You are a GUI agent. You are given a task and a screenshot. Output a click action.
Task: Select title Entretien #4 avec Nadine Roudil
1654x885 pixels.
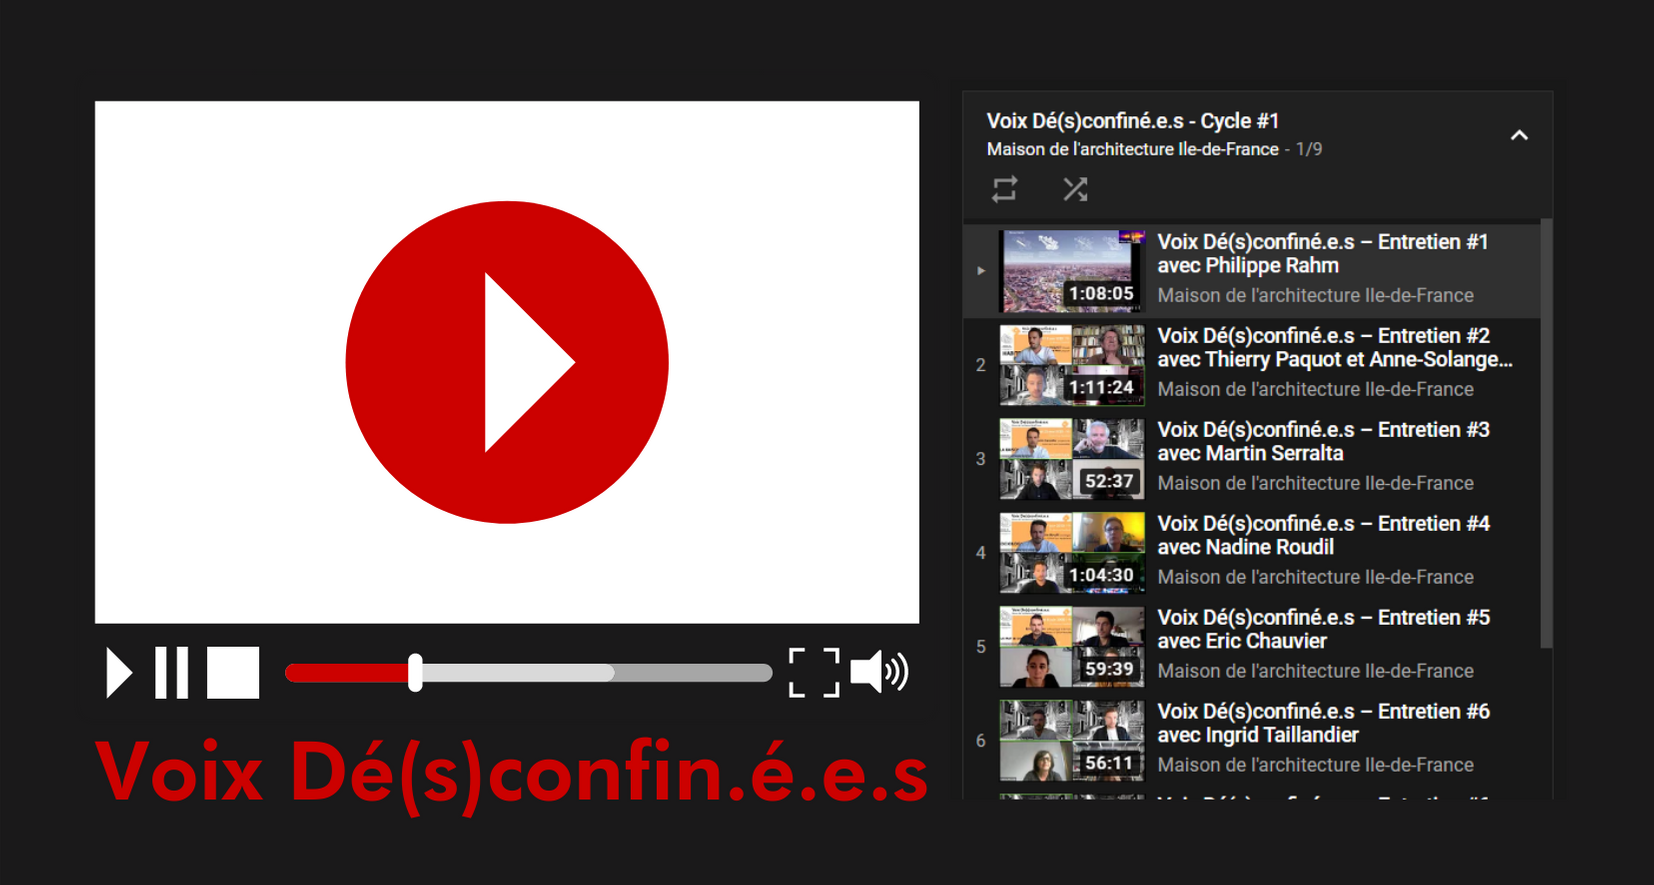pos(1323,536)
